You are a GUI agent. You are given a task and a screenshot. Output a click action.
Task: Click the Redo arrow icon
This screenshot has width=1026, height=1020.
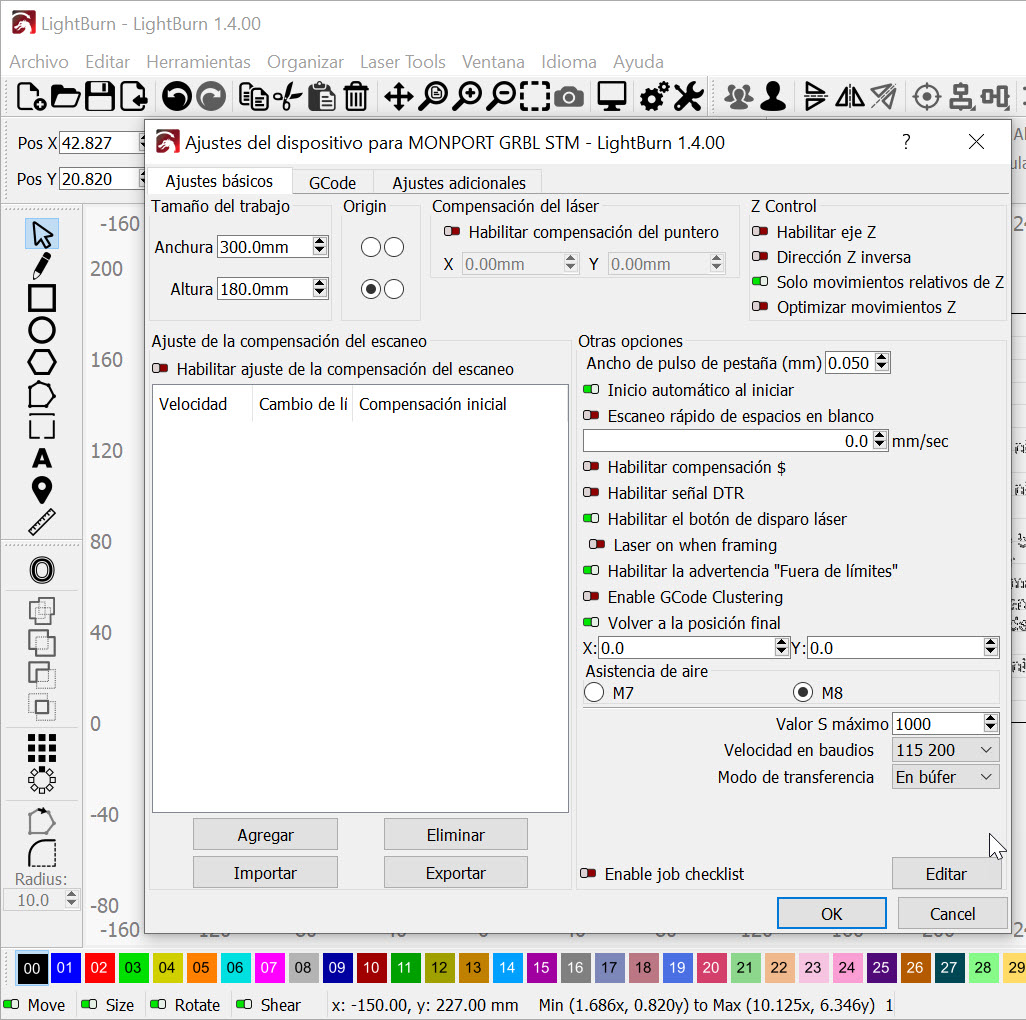[x=211, y=97]
